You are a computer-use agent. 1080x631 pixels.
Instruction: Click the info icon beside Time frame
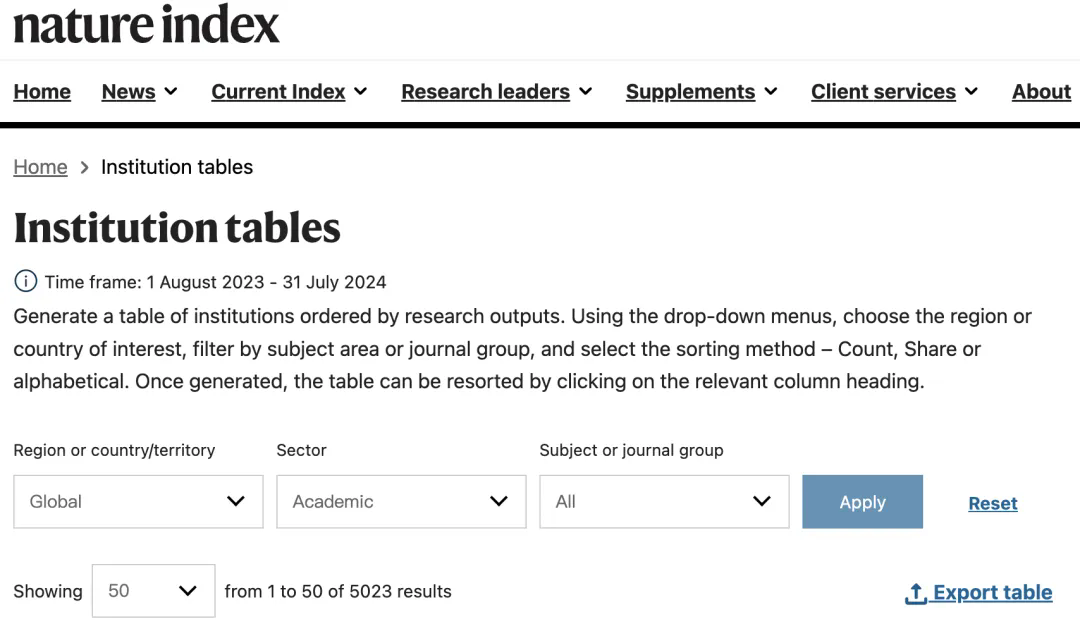click(x=25, y=282)
